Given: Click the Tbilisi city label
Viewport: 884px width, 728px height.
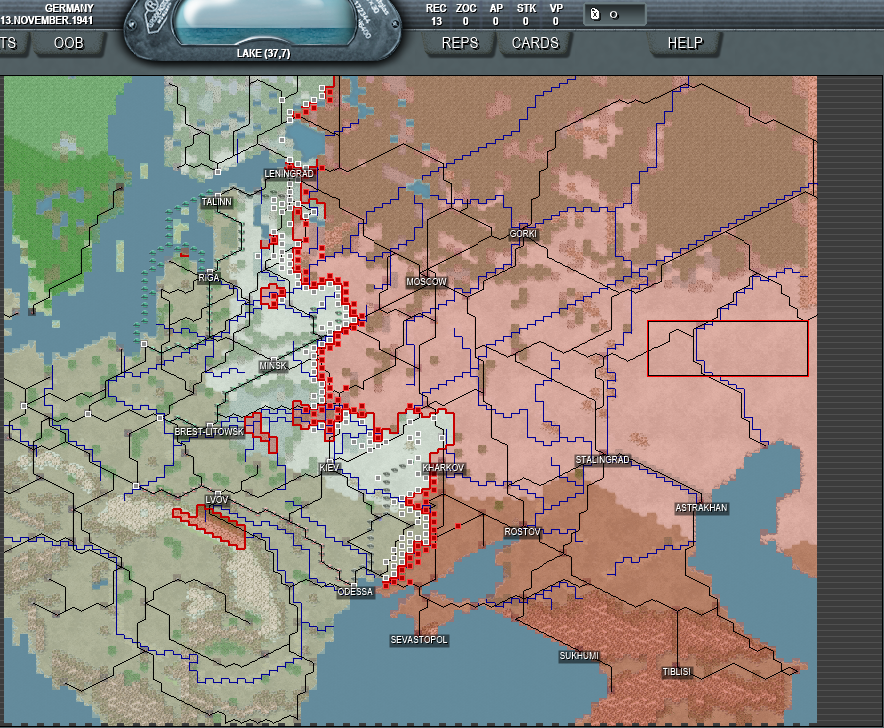Looking at the screenshot, I should (677, 671).
